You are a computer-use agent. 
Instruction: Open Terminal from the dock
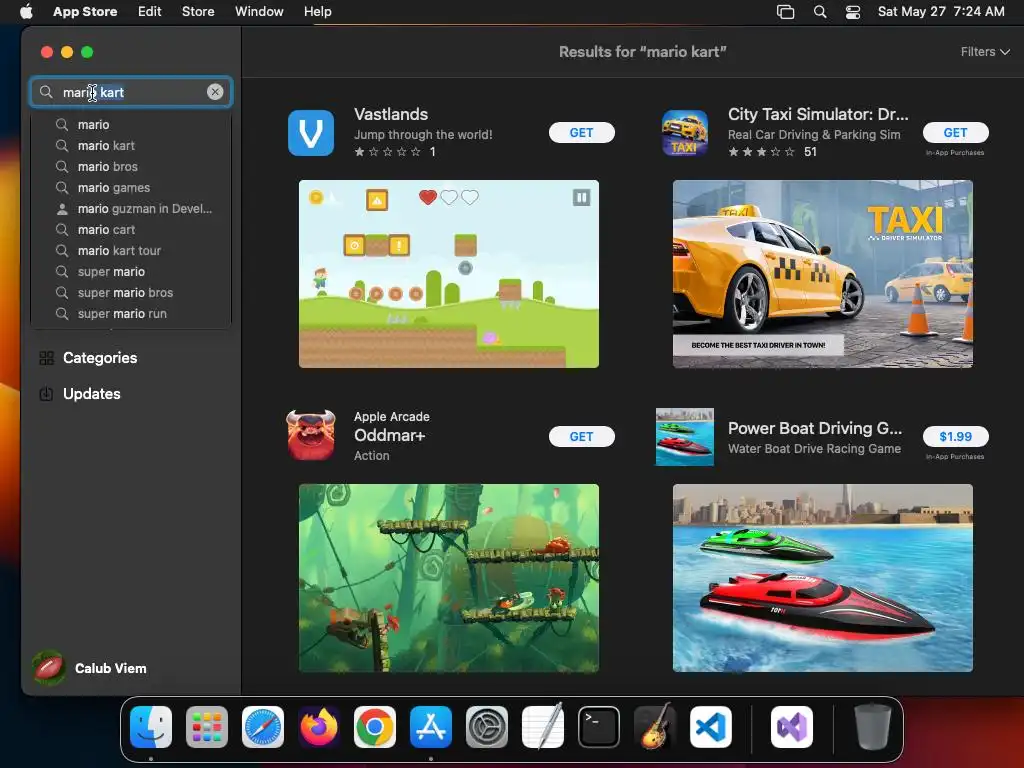tap(599, 727)
